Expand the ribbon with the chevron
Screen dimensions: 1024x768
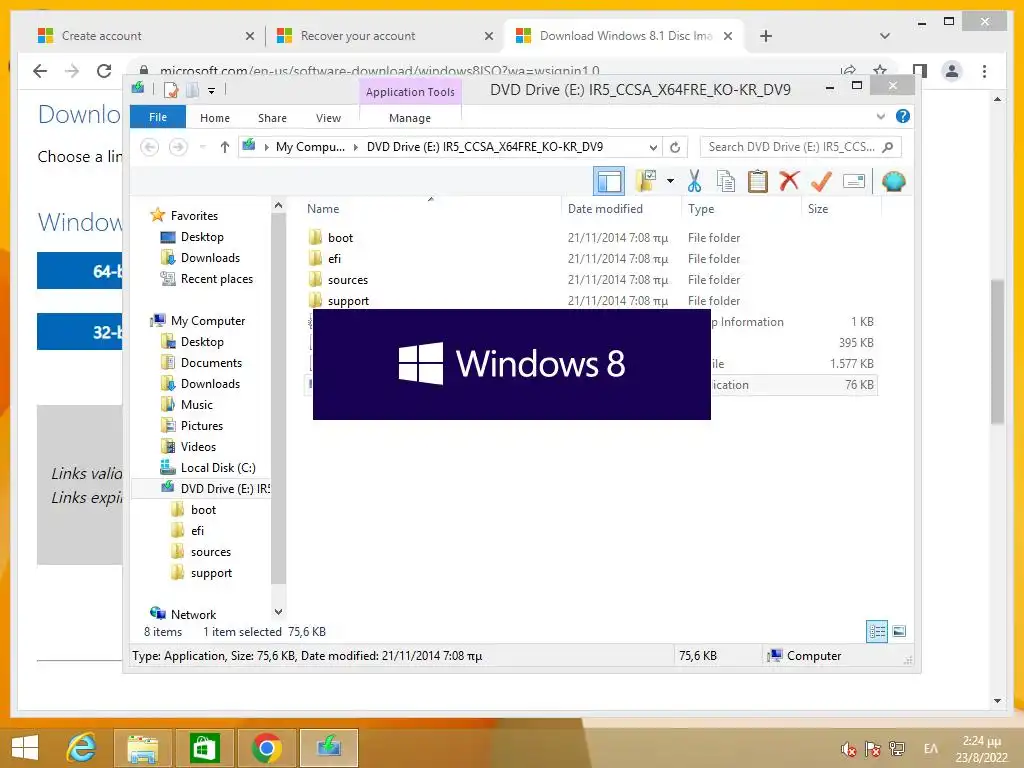point(880,116)
